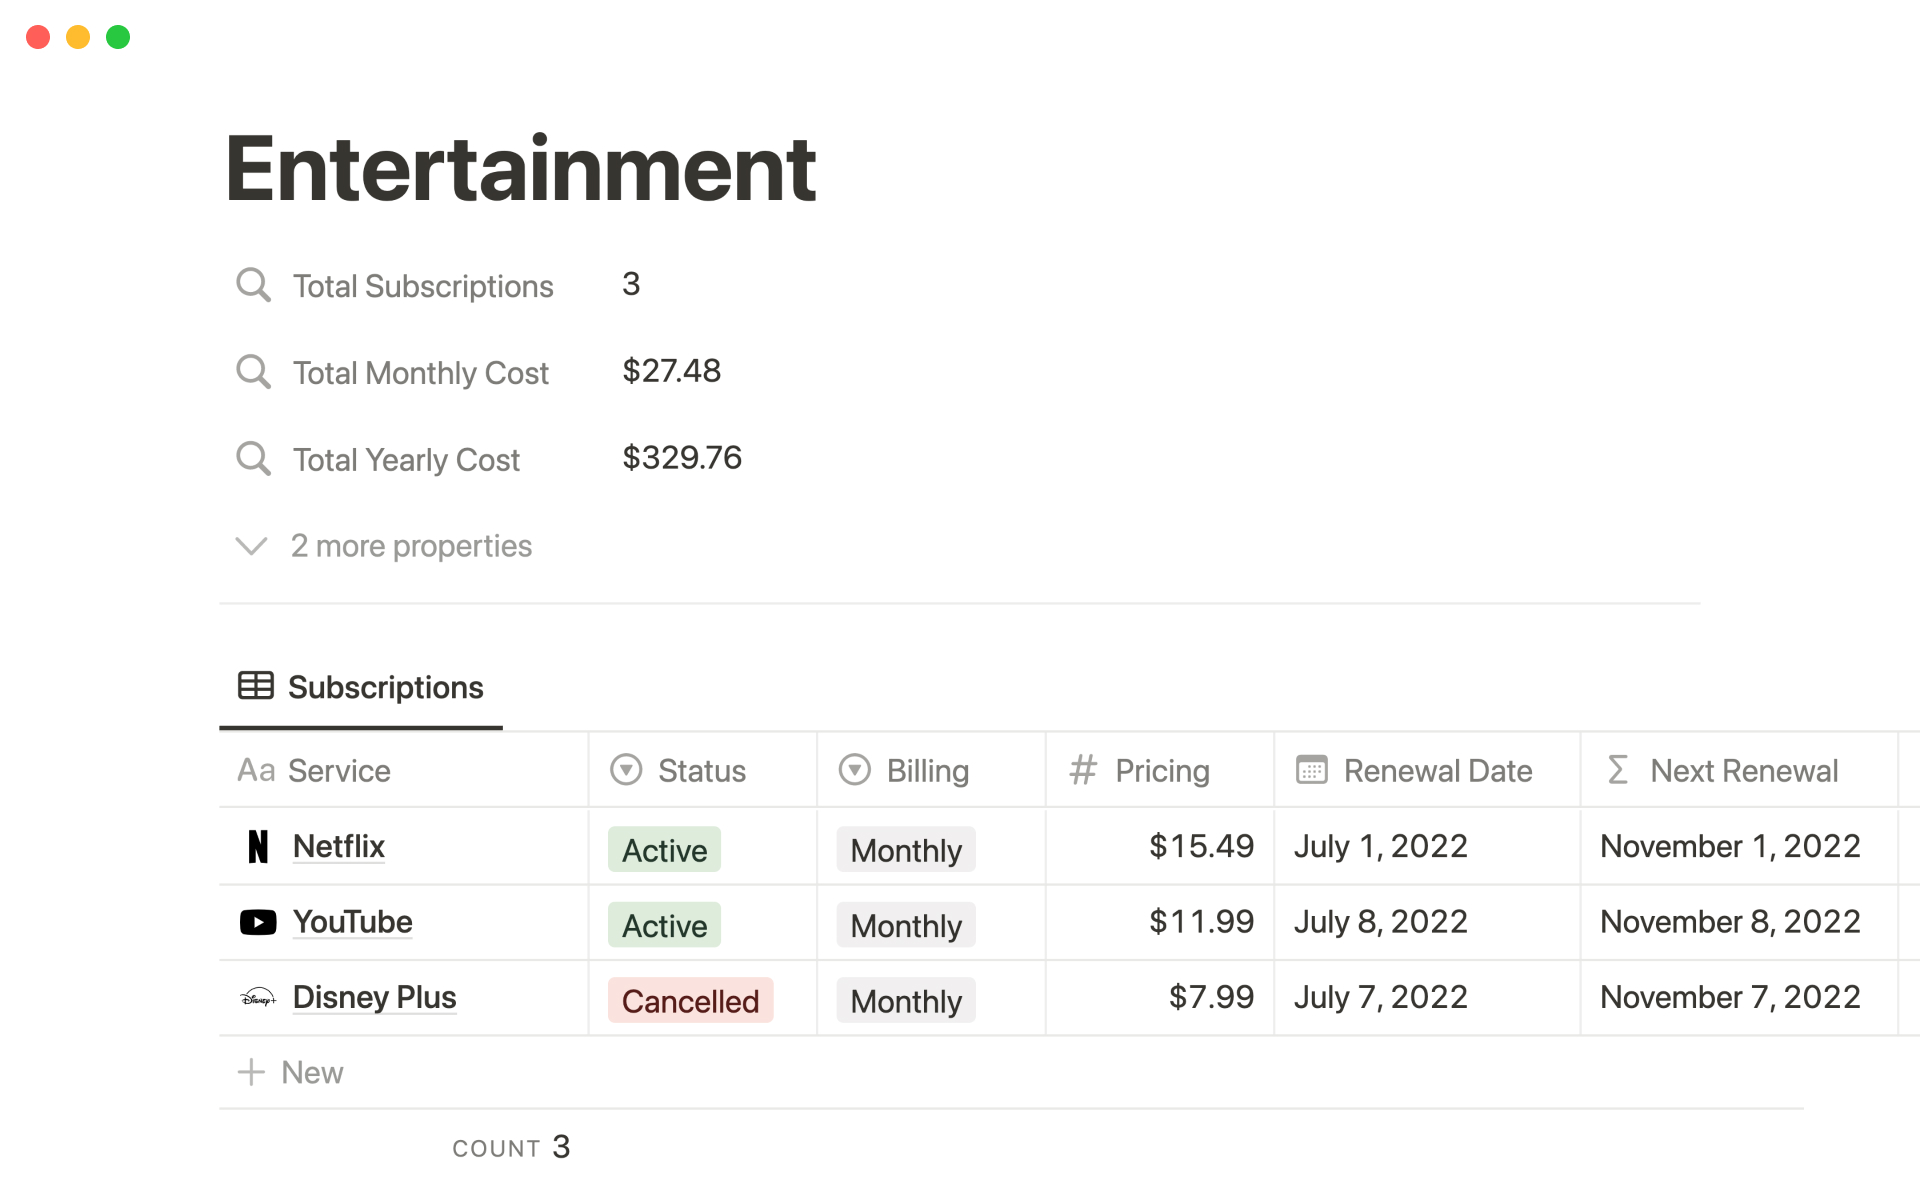Click the Netflix logo icon
The height and width of the screenshot is (1200, 1920).
tap(258, 847)
